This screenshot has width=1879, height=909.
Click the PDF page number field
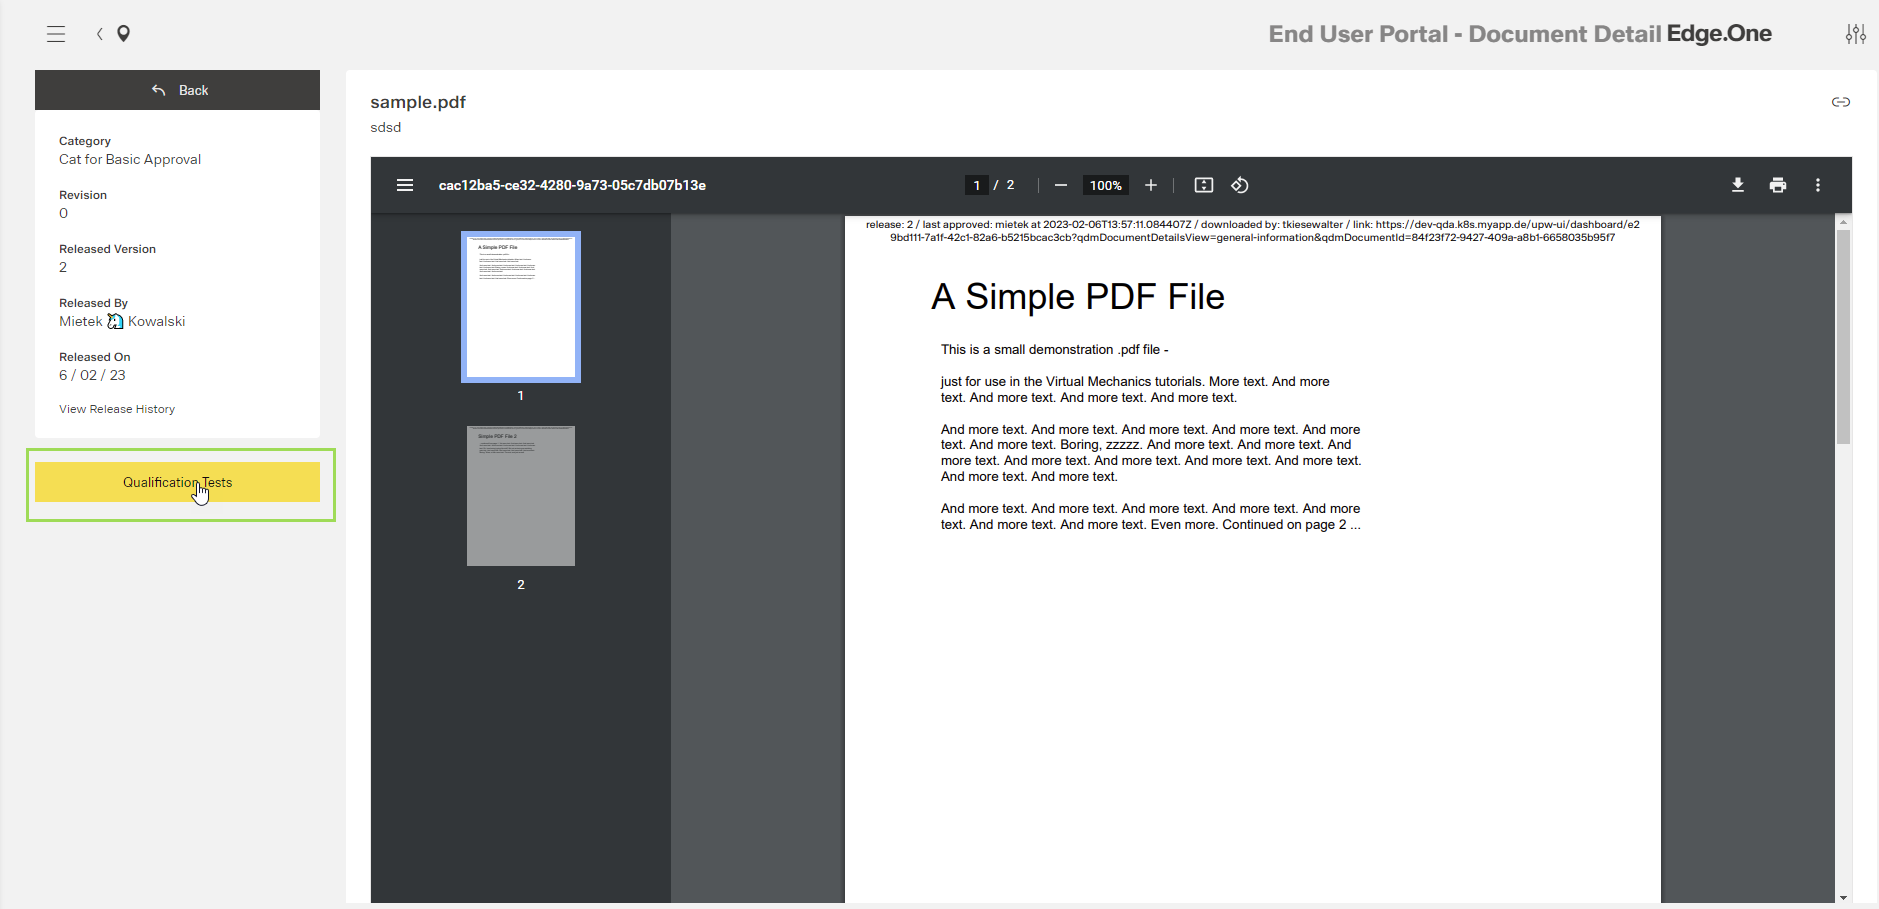pyautogui.click(x=977, y=185)
